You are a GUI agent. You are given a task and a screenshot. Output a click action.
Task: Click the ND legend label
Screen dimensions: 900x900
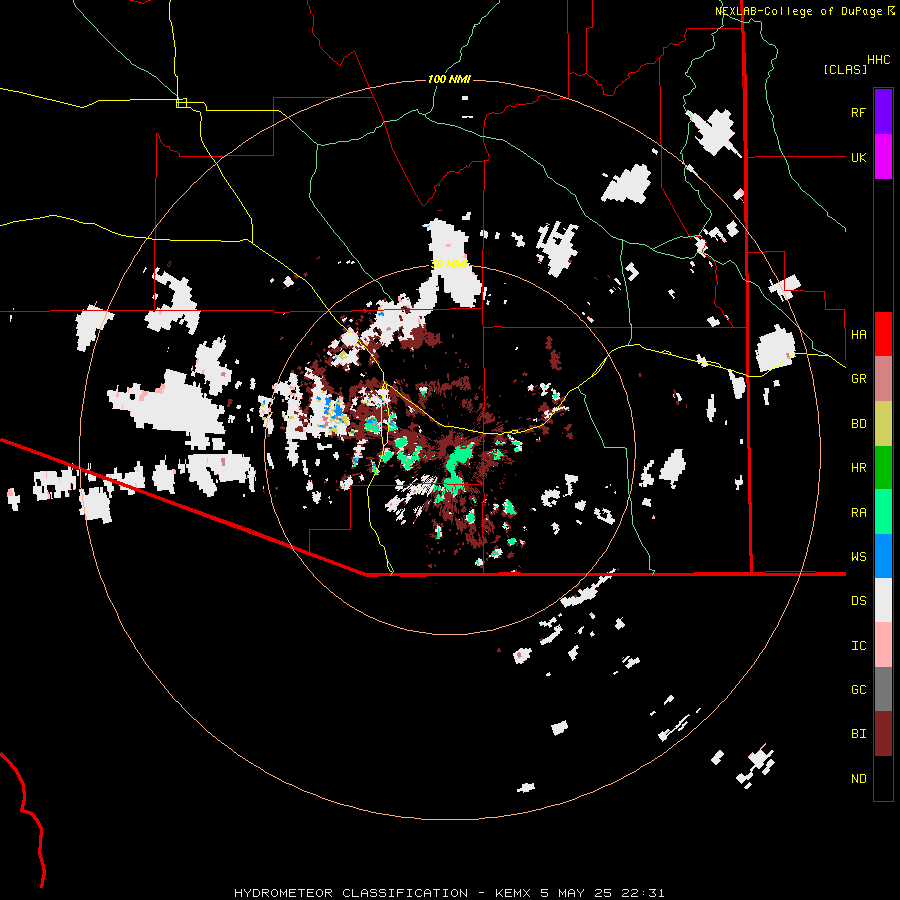(x=858, y=779)
